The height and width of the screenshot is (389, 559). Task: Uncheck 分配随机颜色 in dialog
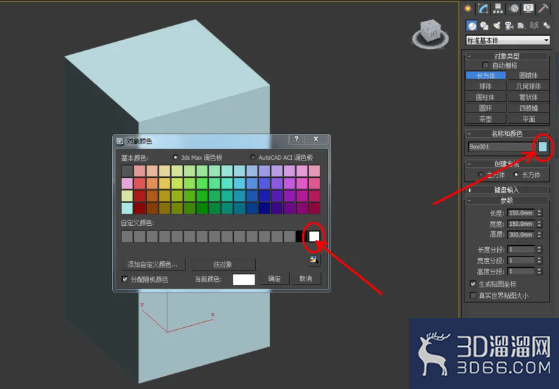[x=125, y=279]
